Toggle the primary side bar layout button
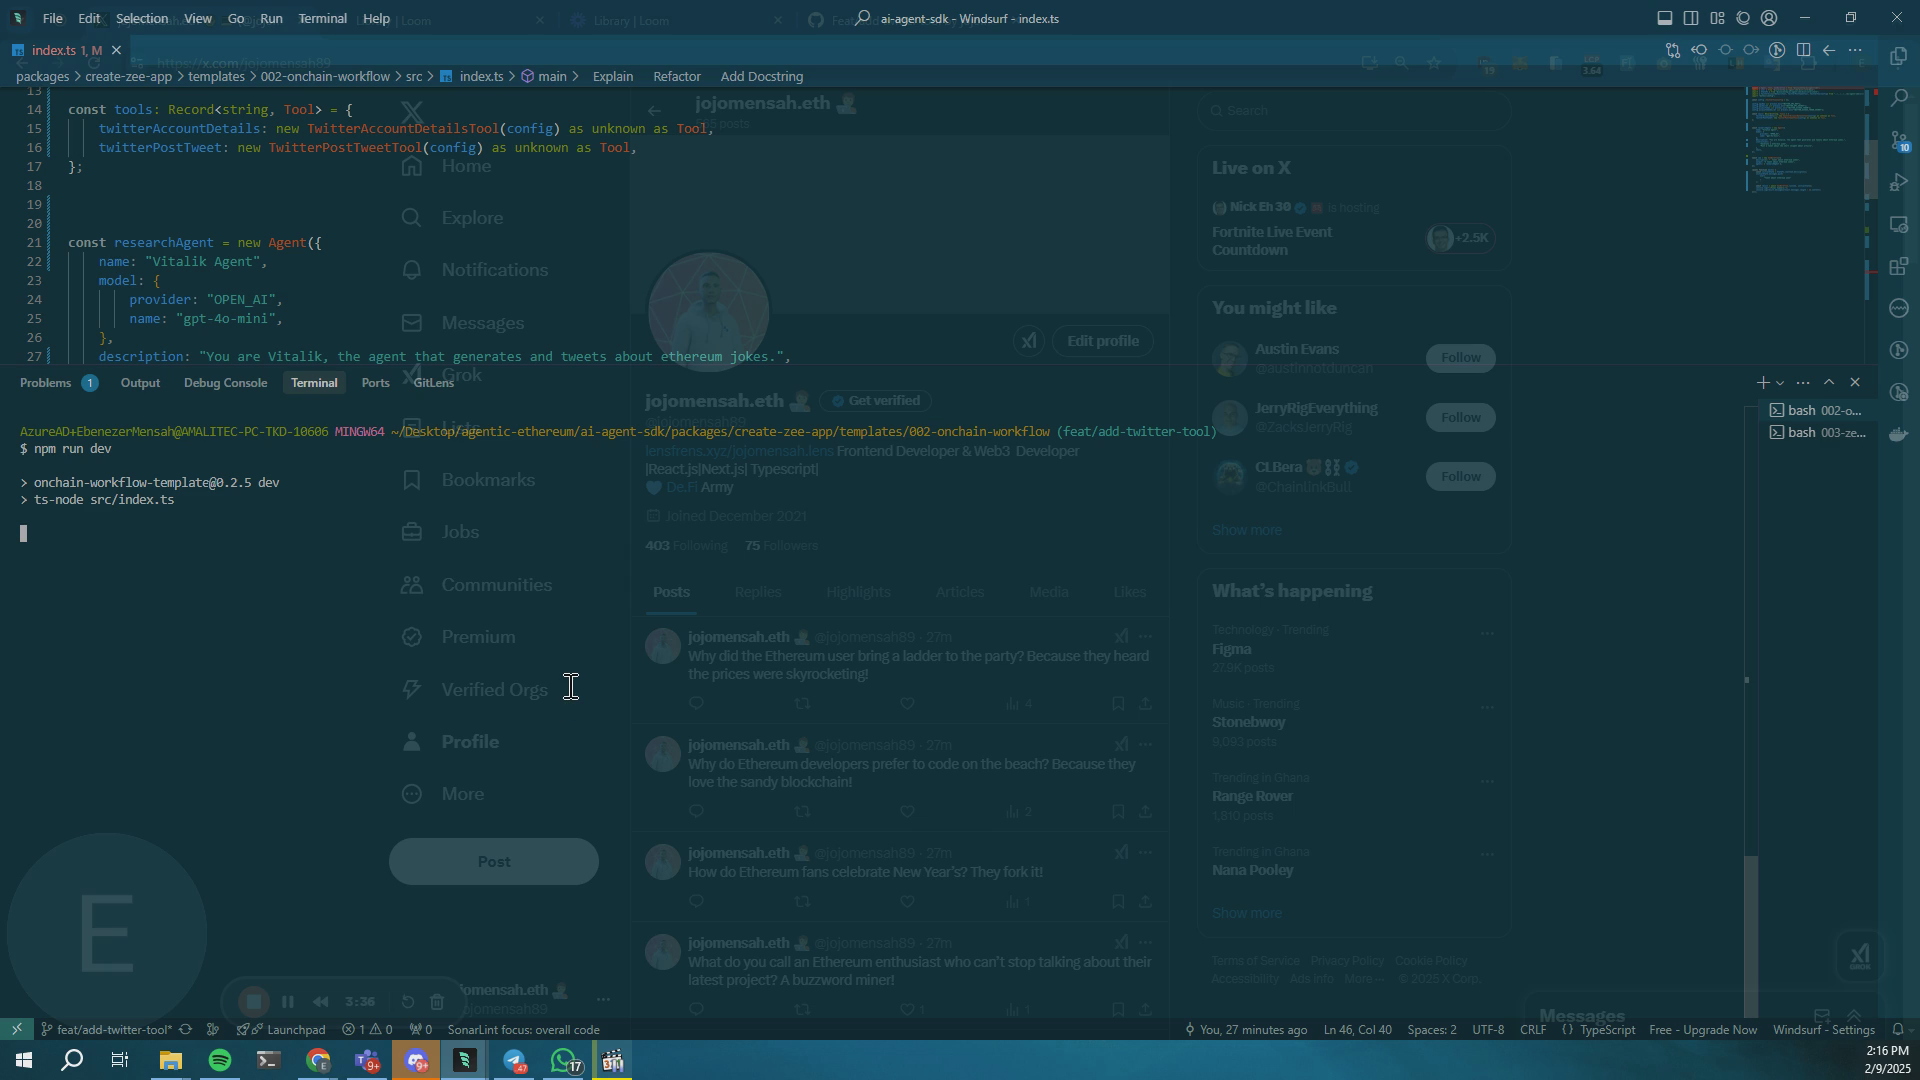Viewport: 1920px width, 1080px height. [1691, 18]
